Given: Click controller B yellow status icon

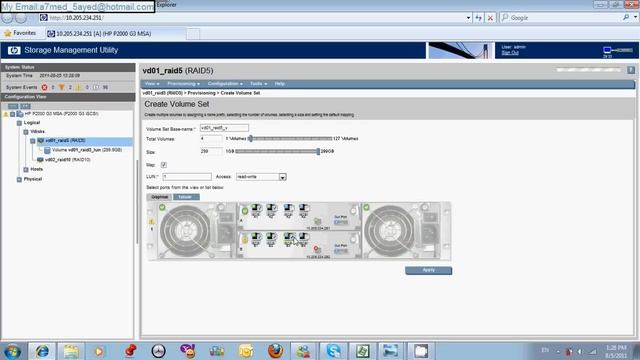Looking at the screenshot, I should (244, 240).
